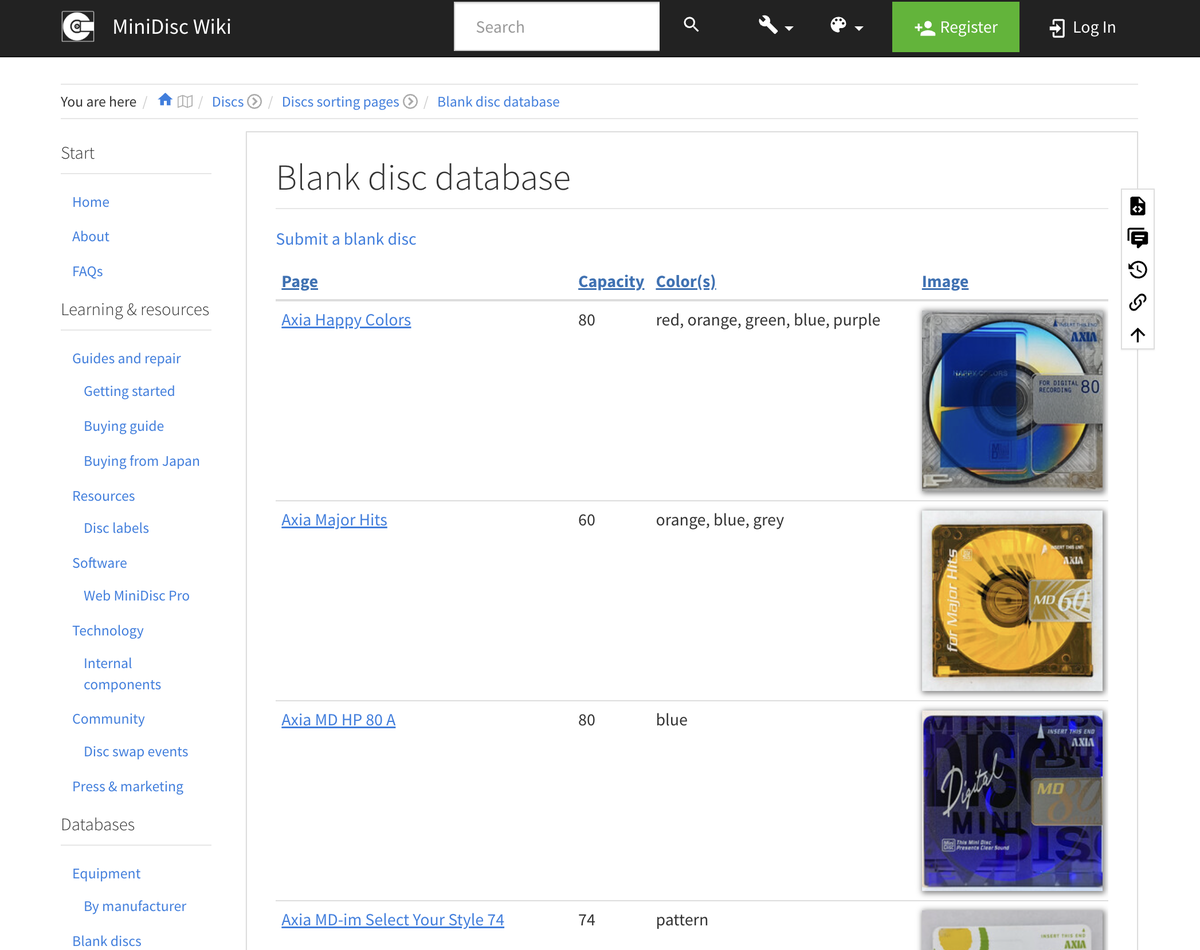Image resolution: width=1200 pixels, height=950 pixels.
Task: Open the wrench tools dropdown
Action: pos(775,27)
